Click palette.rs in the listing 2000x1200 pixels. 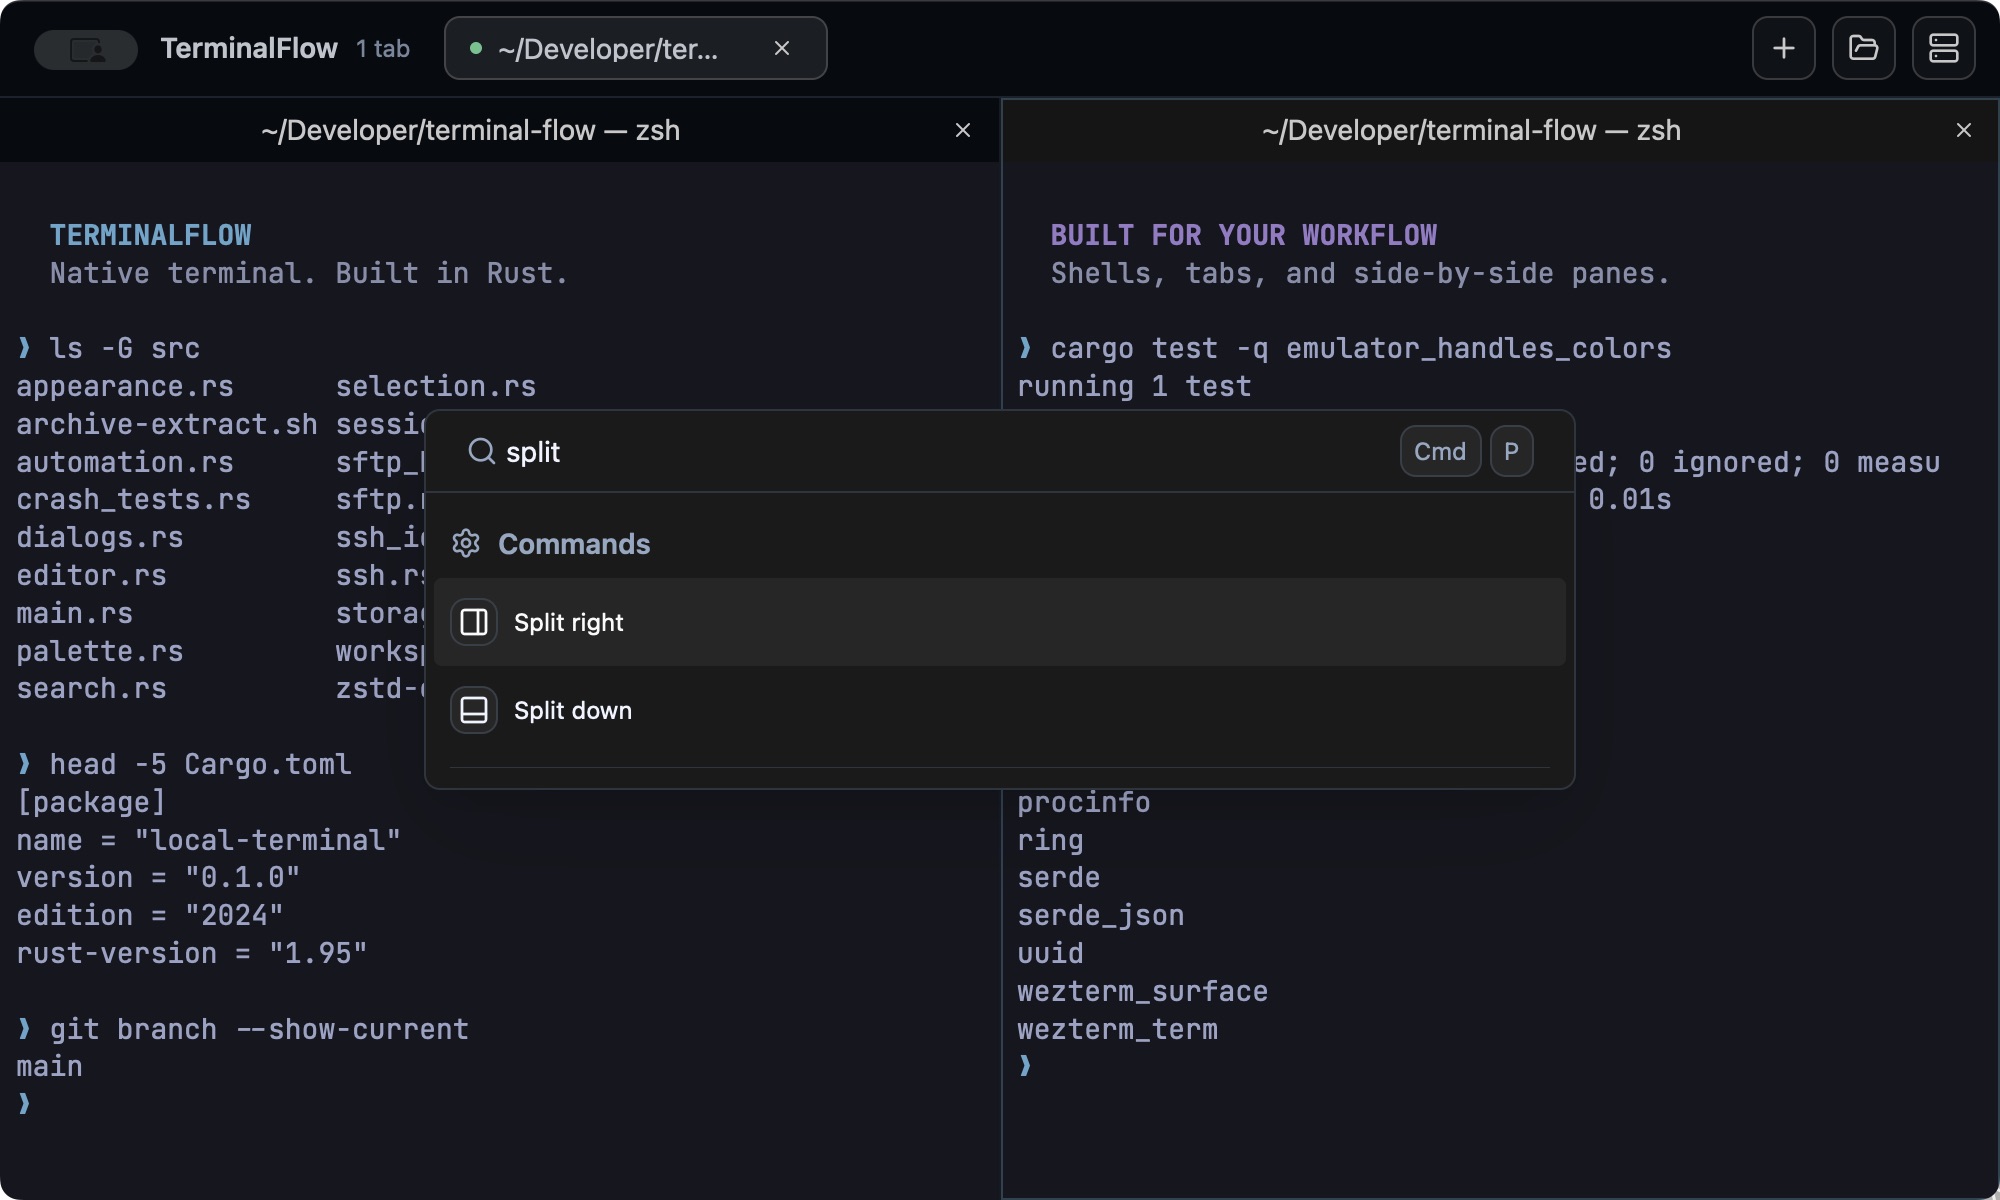pos(100,651)
